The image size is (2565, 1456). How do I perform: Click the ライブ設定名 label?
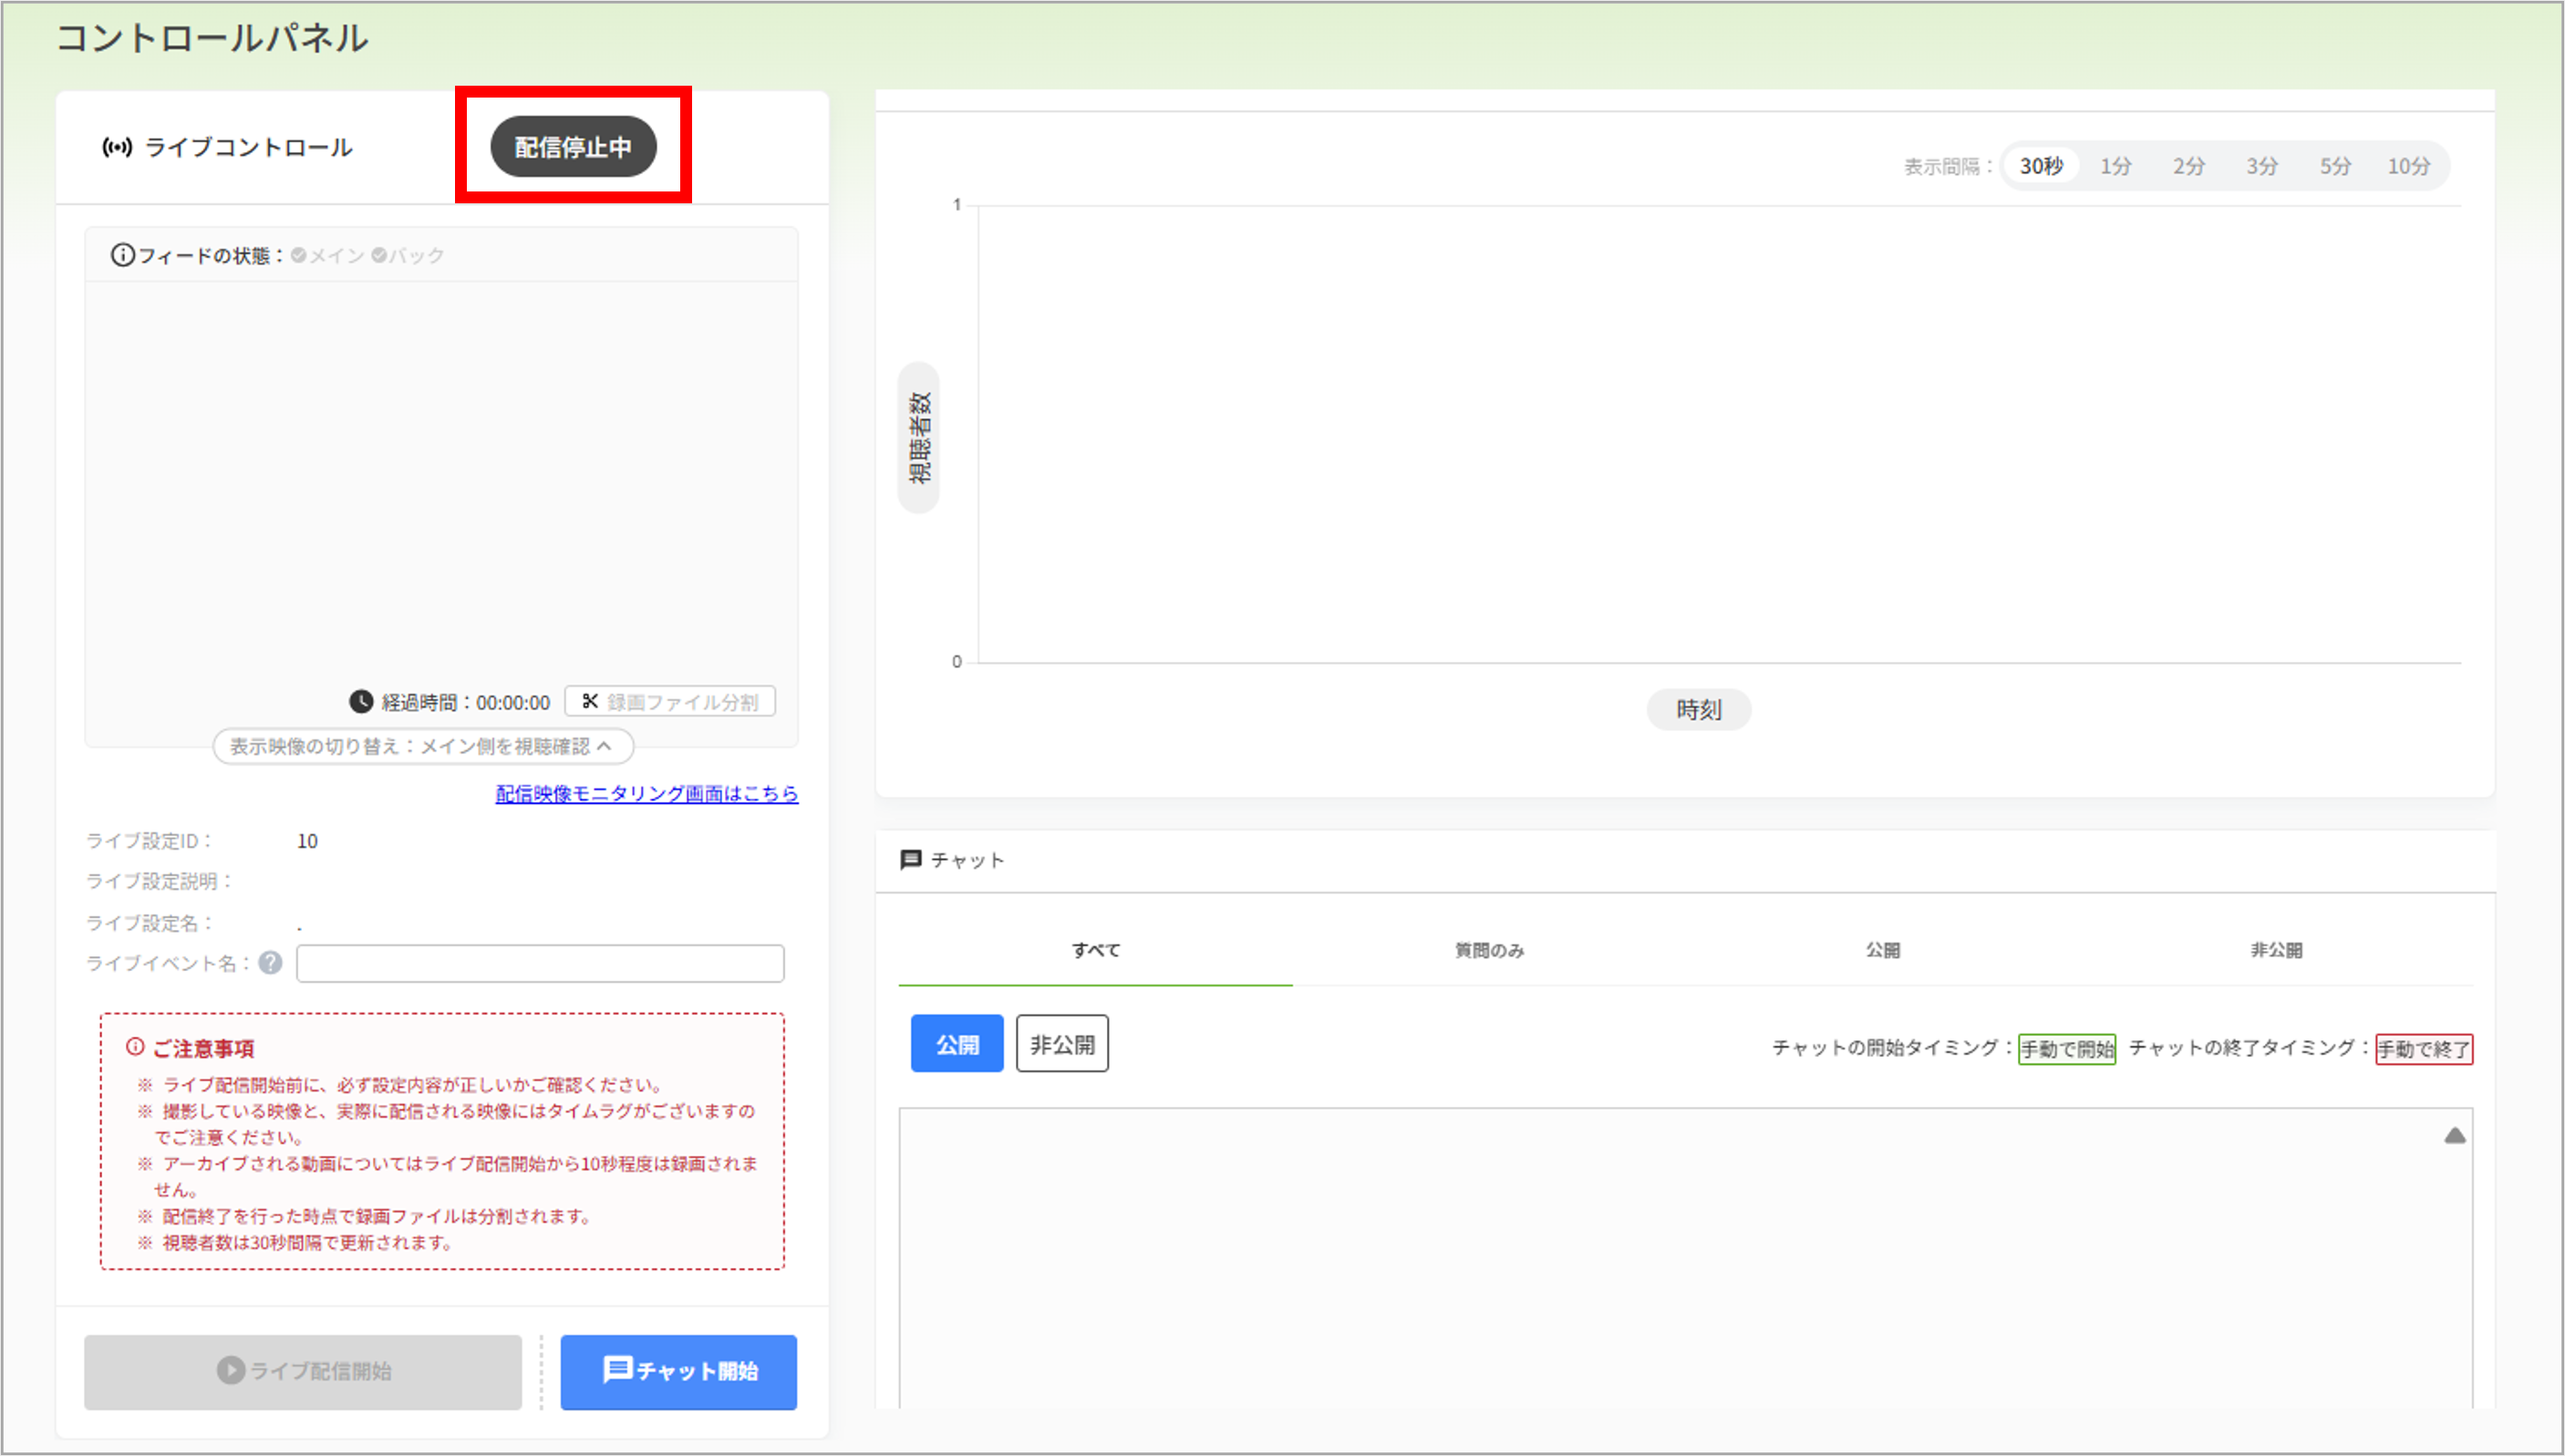tap(149, 923)
